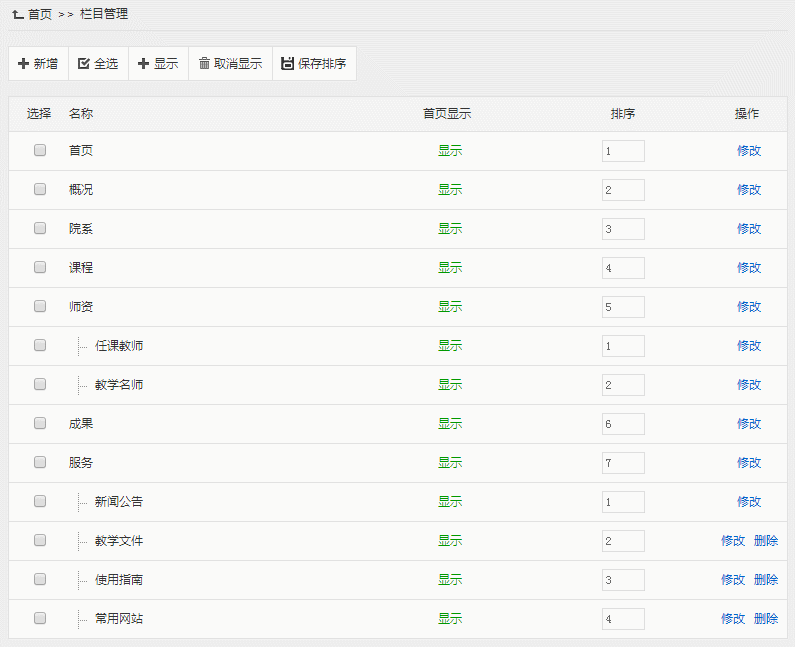Image resolution: width=795 pixels, height=647 pixels.
Task: Open 首页 breadcrumb link
Action: pos(40,14)
